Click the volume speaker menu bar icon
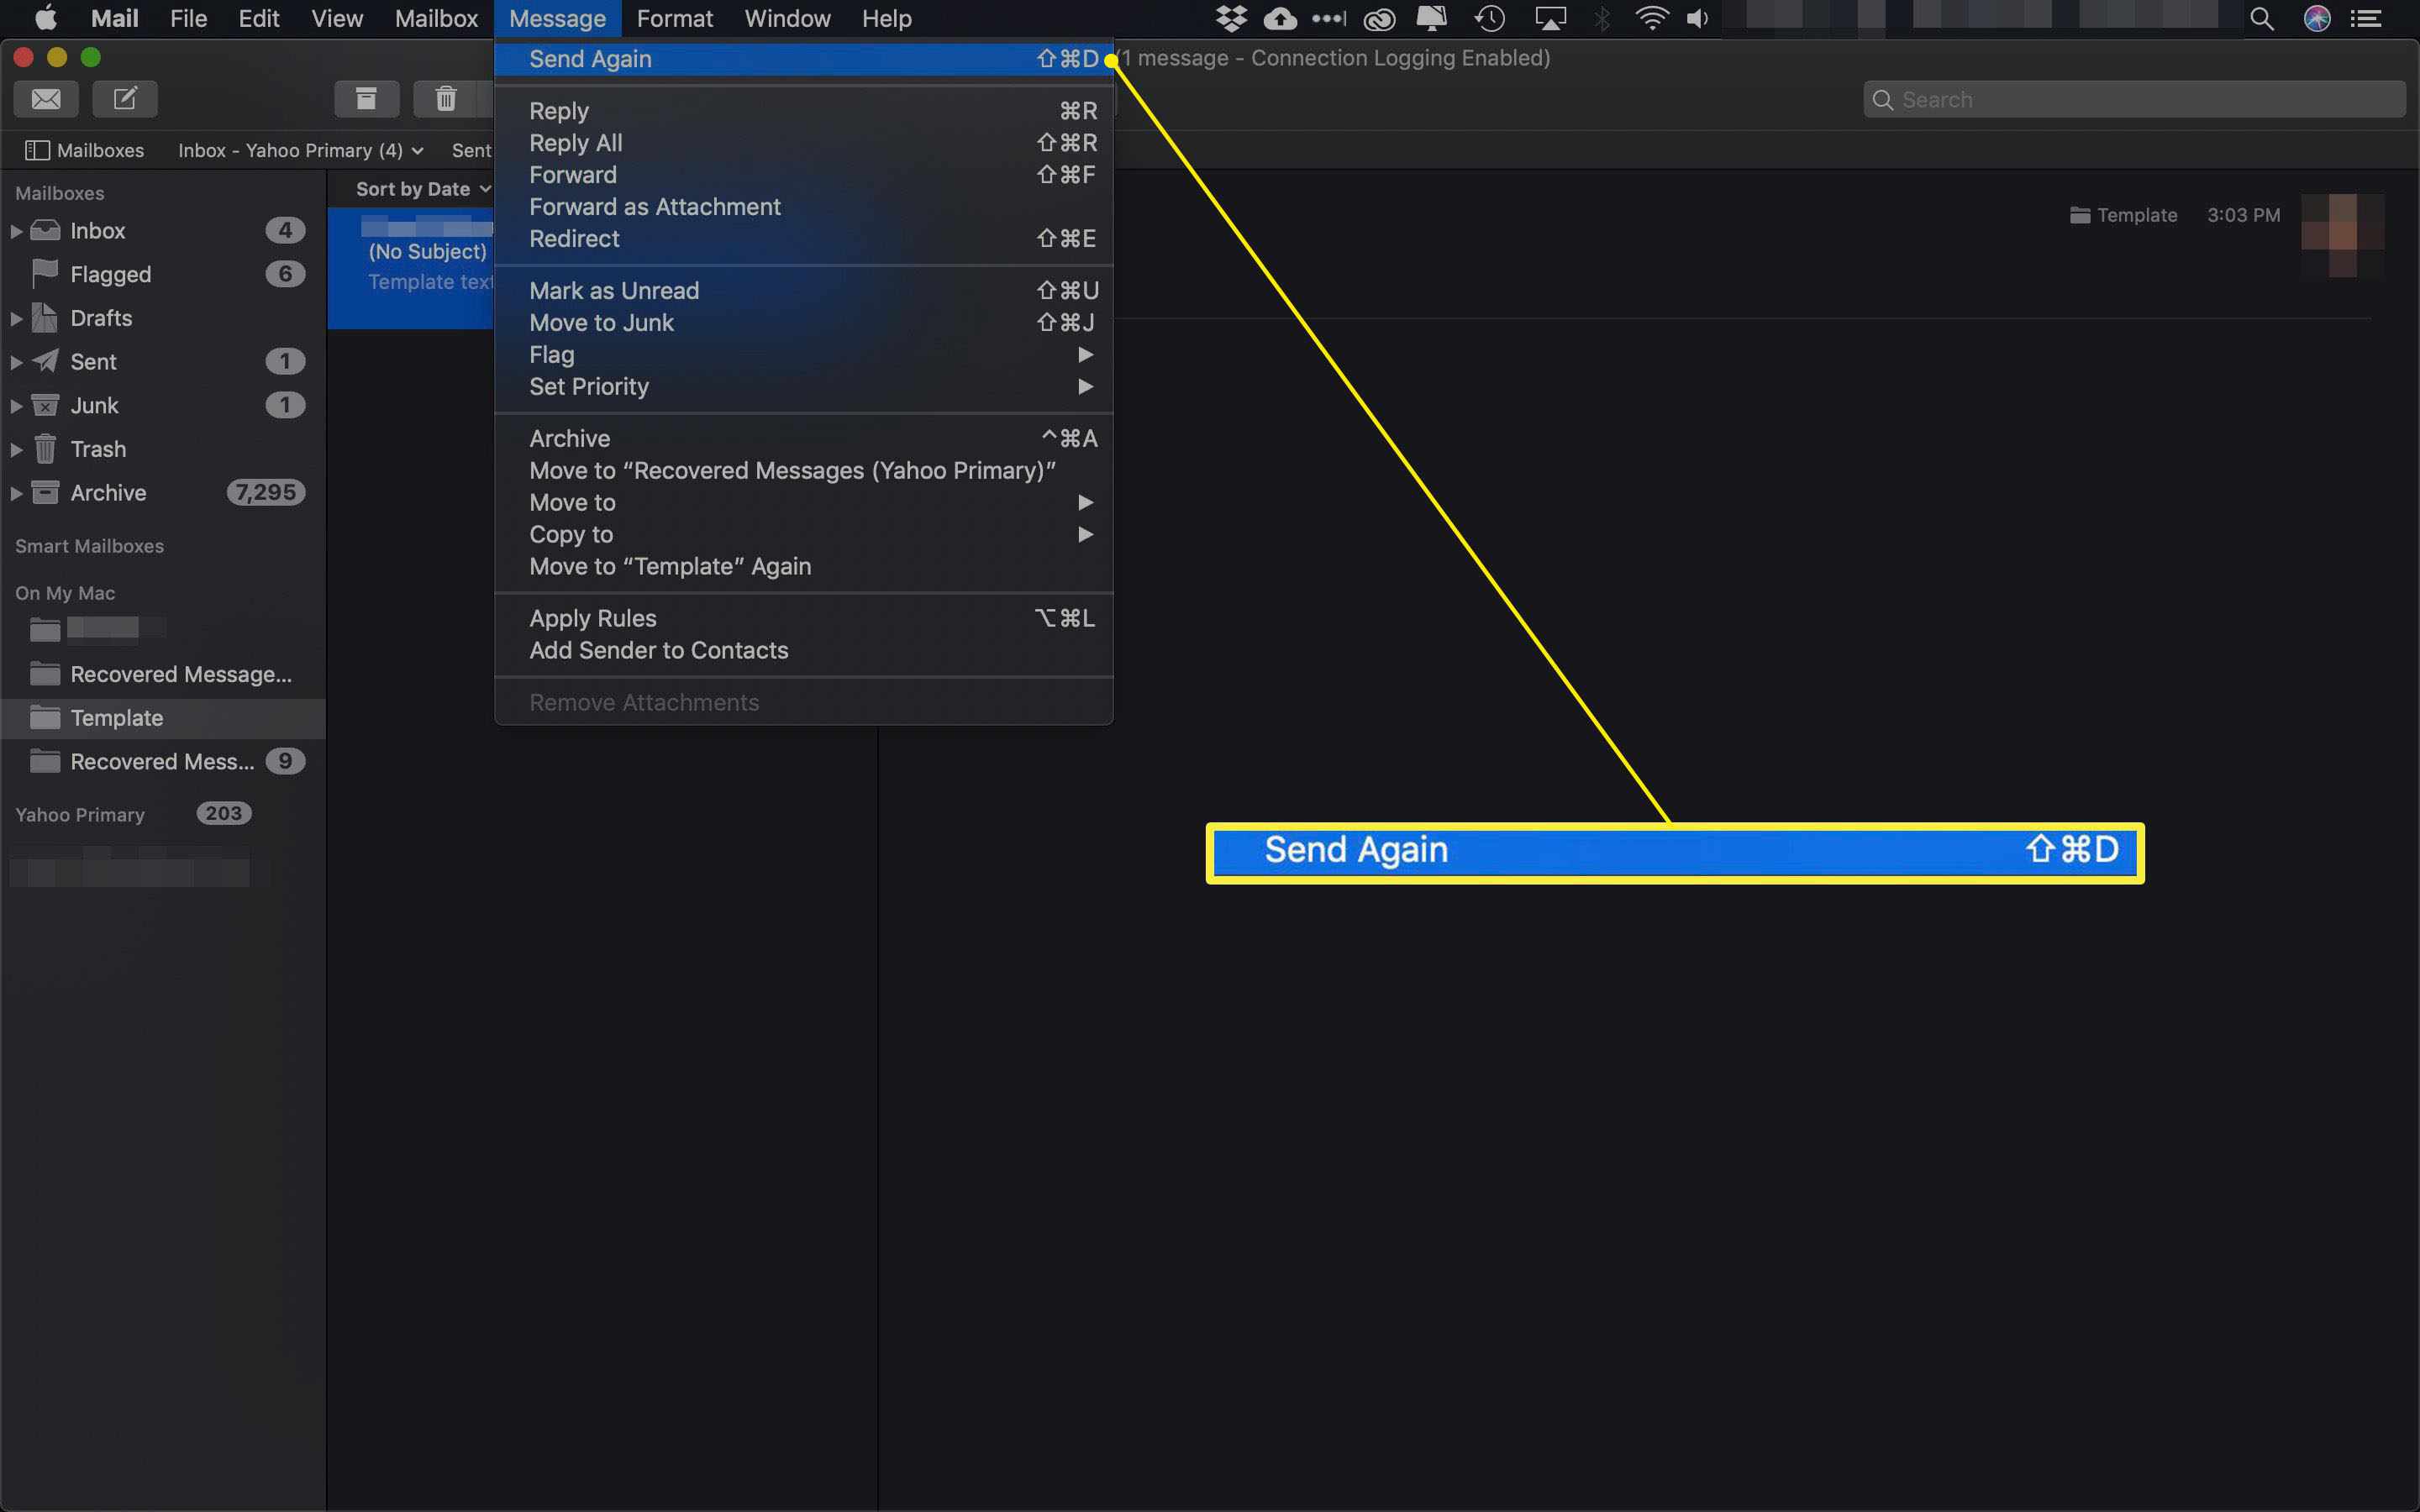 pos(1698,18)
